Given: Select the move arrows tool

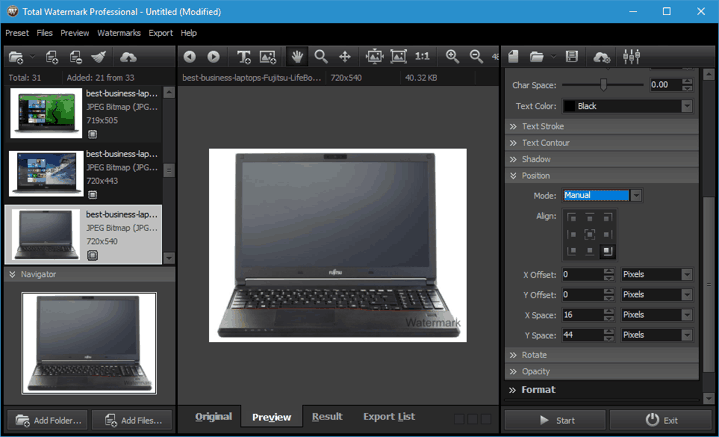Looking at the screenshot, I should pos(345,56).
